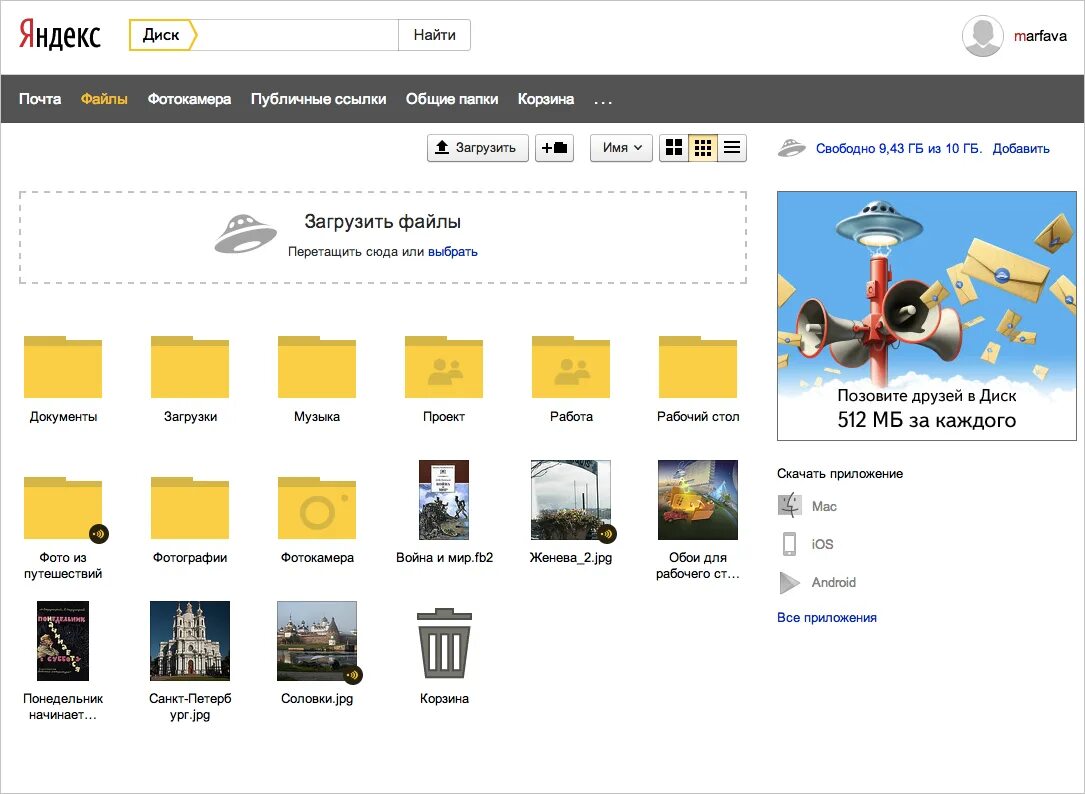Click into the search input field

click(298, 35)
